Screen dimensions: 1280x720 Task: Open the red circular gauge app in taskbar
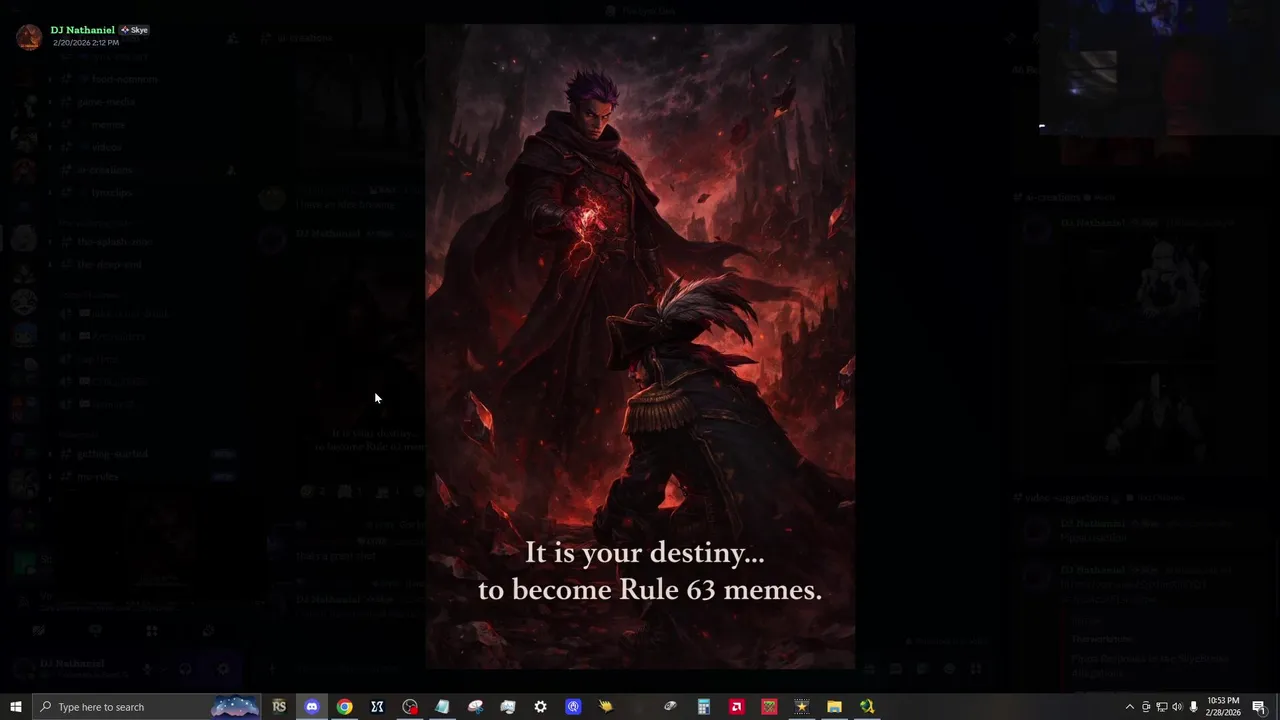(x=410, y=707)
